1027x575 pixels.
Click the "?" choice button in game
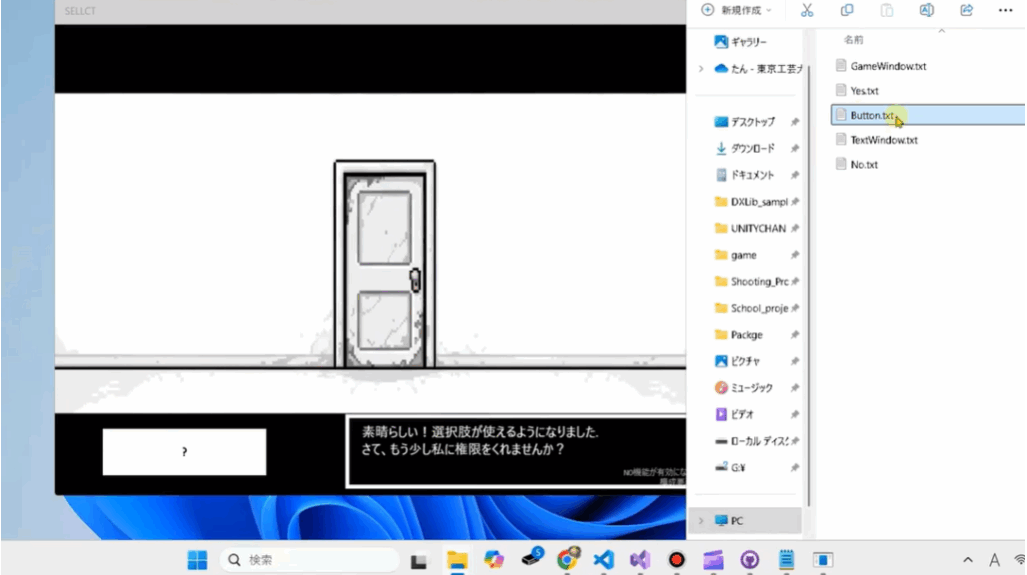(x=184, y=452)
